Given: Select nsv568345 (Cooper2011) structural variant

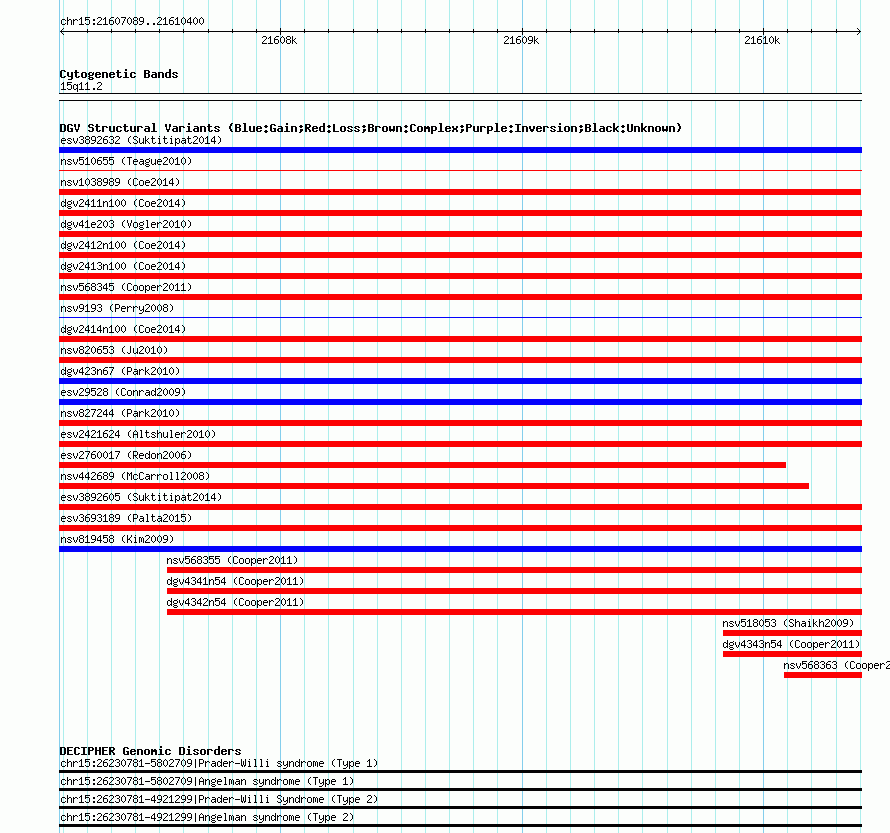Looking at the screenshot, I should click(x=126, y=287).
